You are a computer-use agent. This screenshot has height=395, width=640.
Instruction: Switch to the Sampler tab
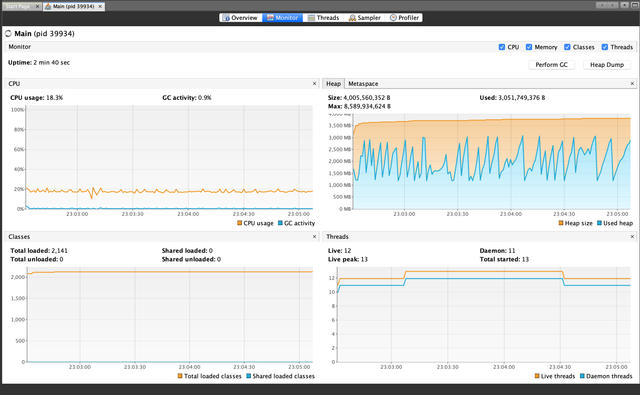[364, 18]
